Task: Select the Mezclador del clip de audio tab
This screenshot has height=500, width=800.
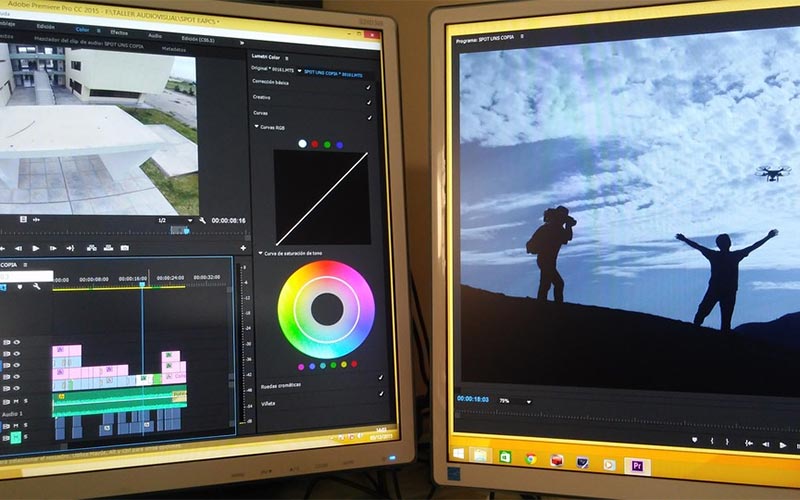Action: [x=89, y=42]
